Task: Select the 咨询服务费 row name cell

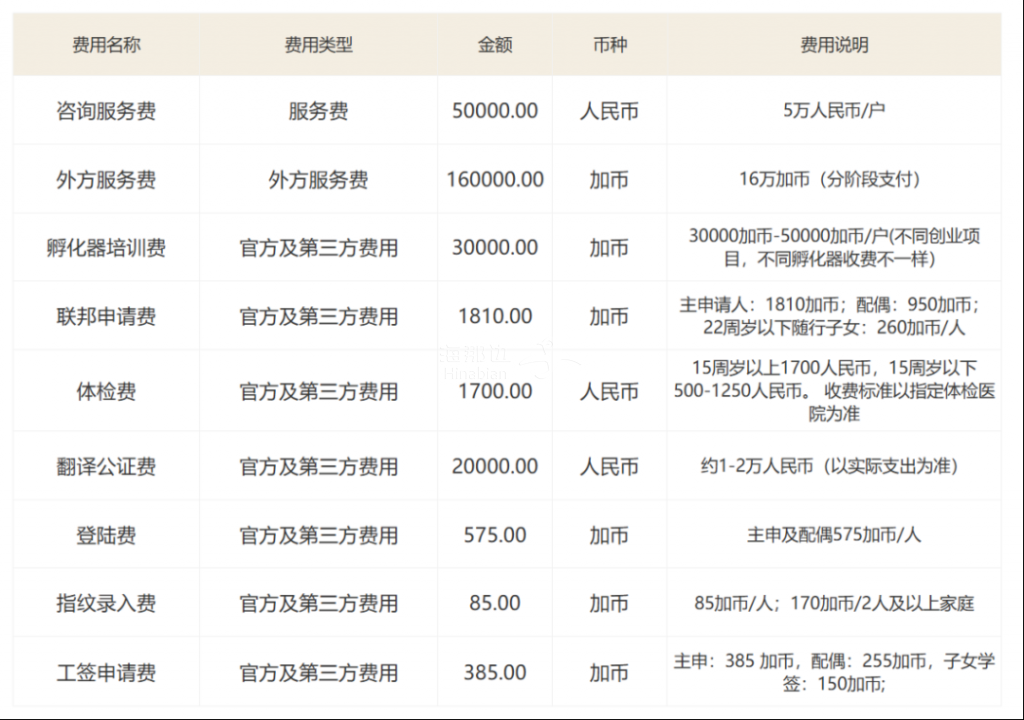Action: [106, 111]
